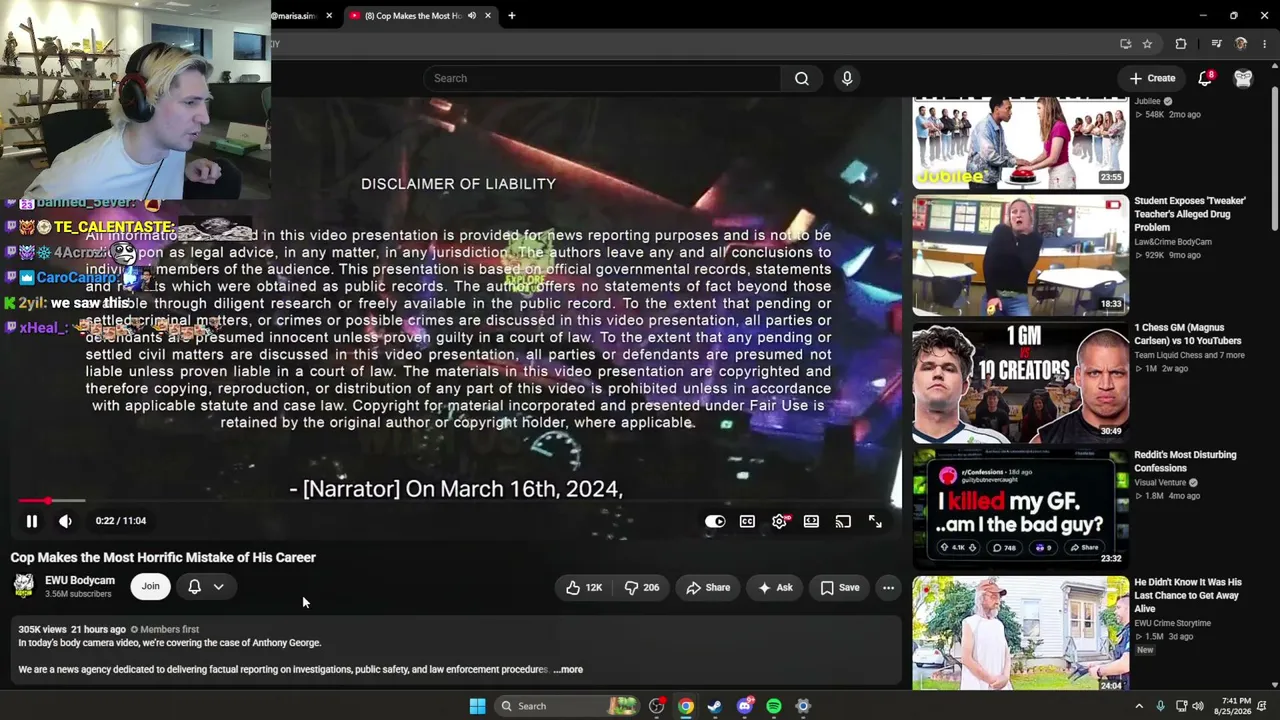Like the video (12K thumbs up)
This screenshot has height=720, width=1280.
tap(584, 587)
